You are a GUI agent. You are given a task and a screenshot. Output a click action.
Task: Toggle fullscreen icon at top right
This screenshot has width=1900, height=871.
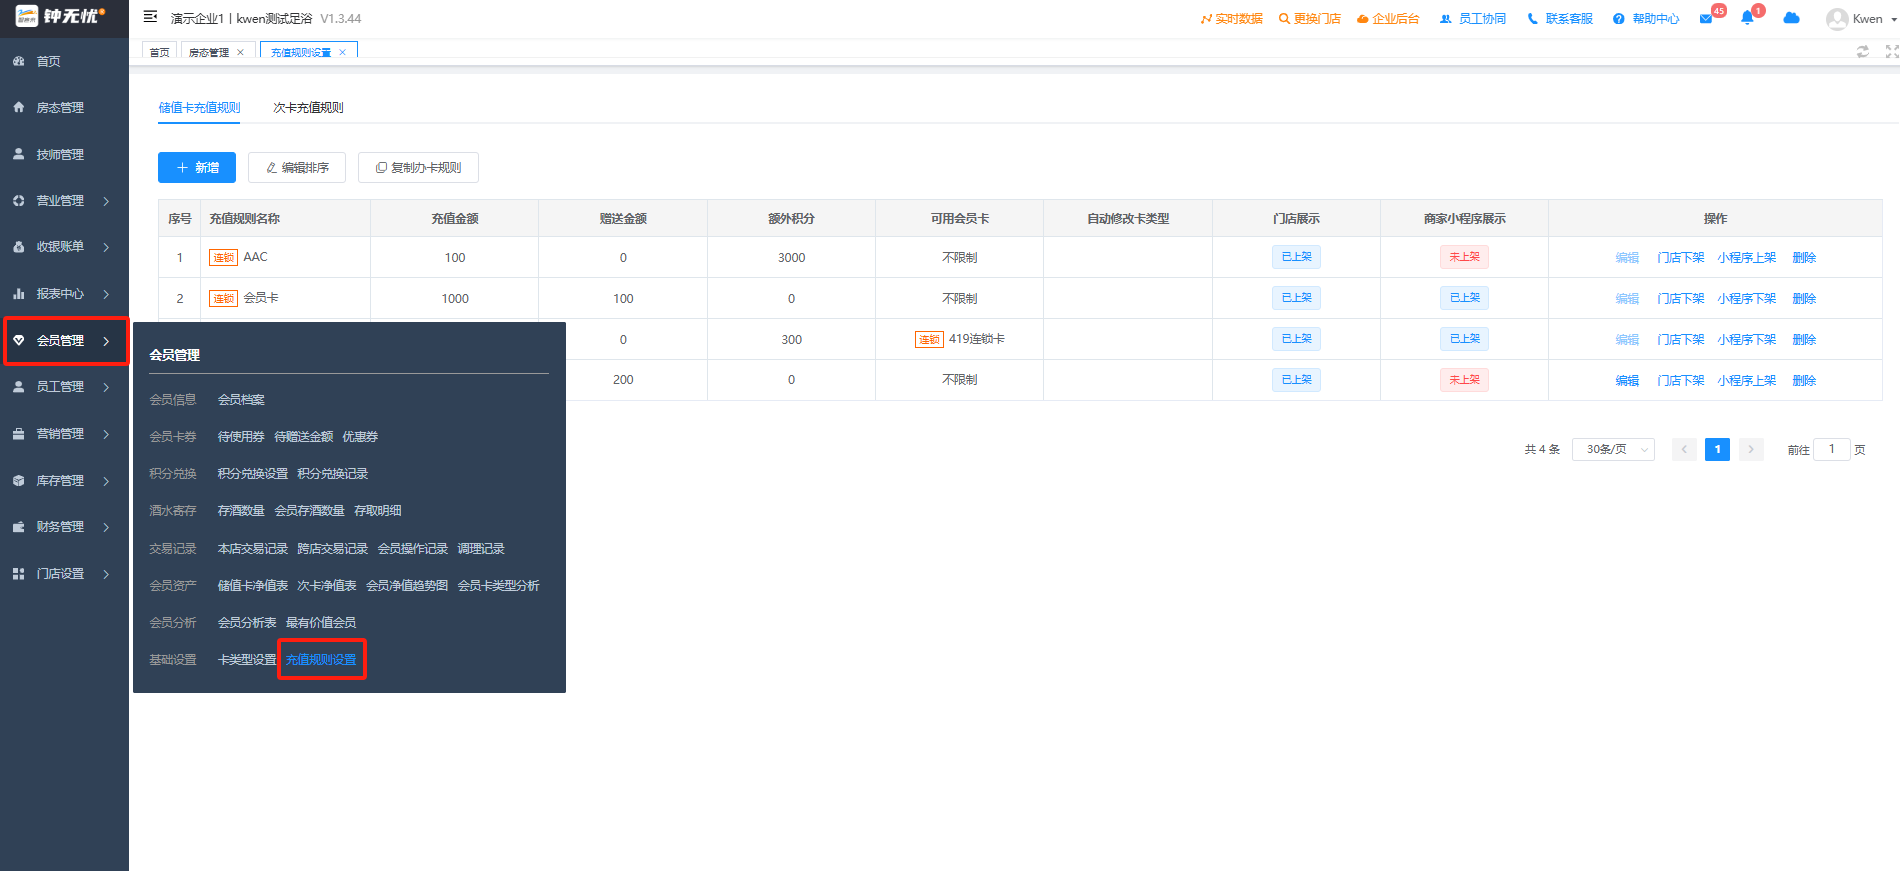tap(1891, 51)
